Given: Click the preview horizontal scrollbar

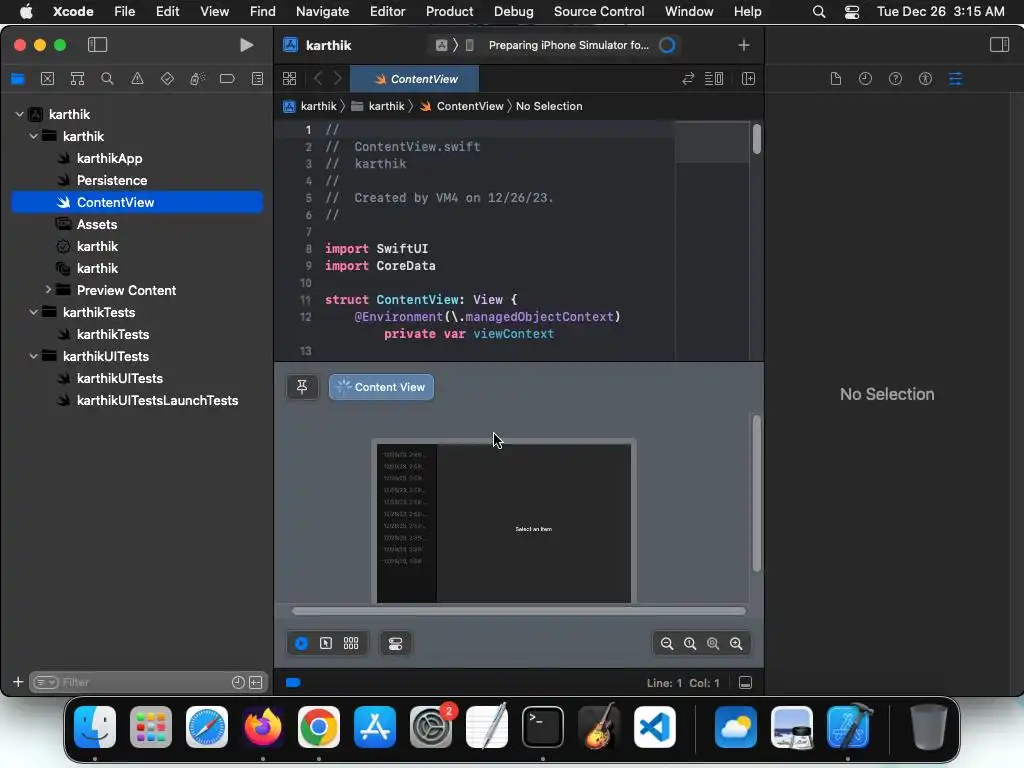Looking at the screenshot, I should tap(519, 611).
